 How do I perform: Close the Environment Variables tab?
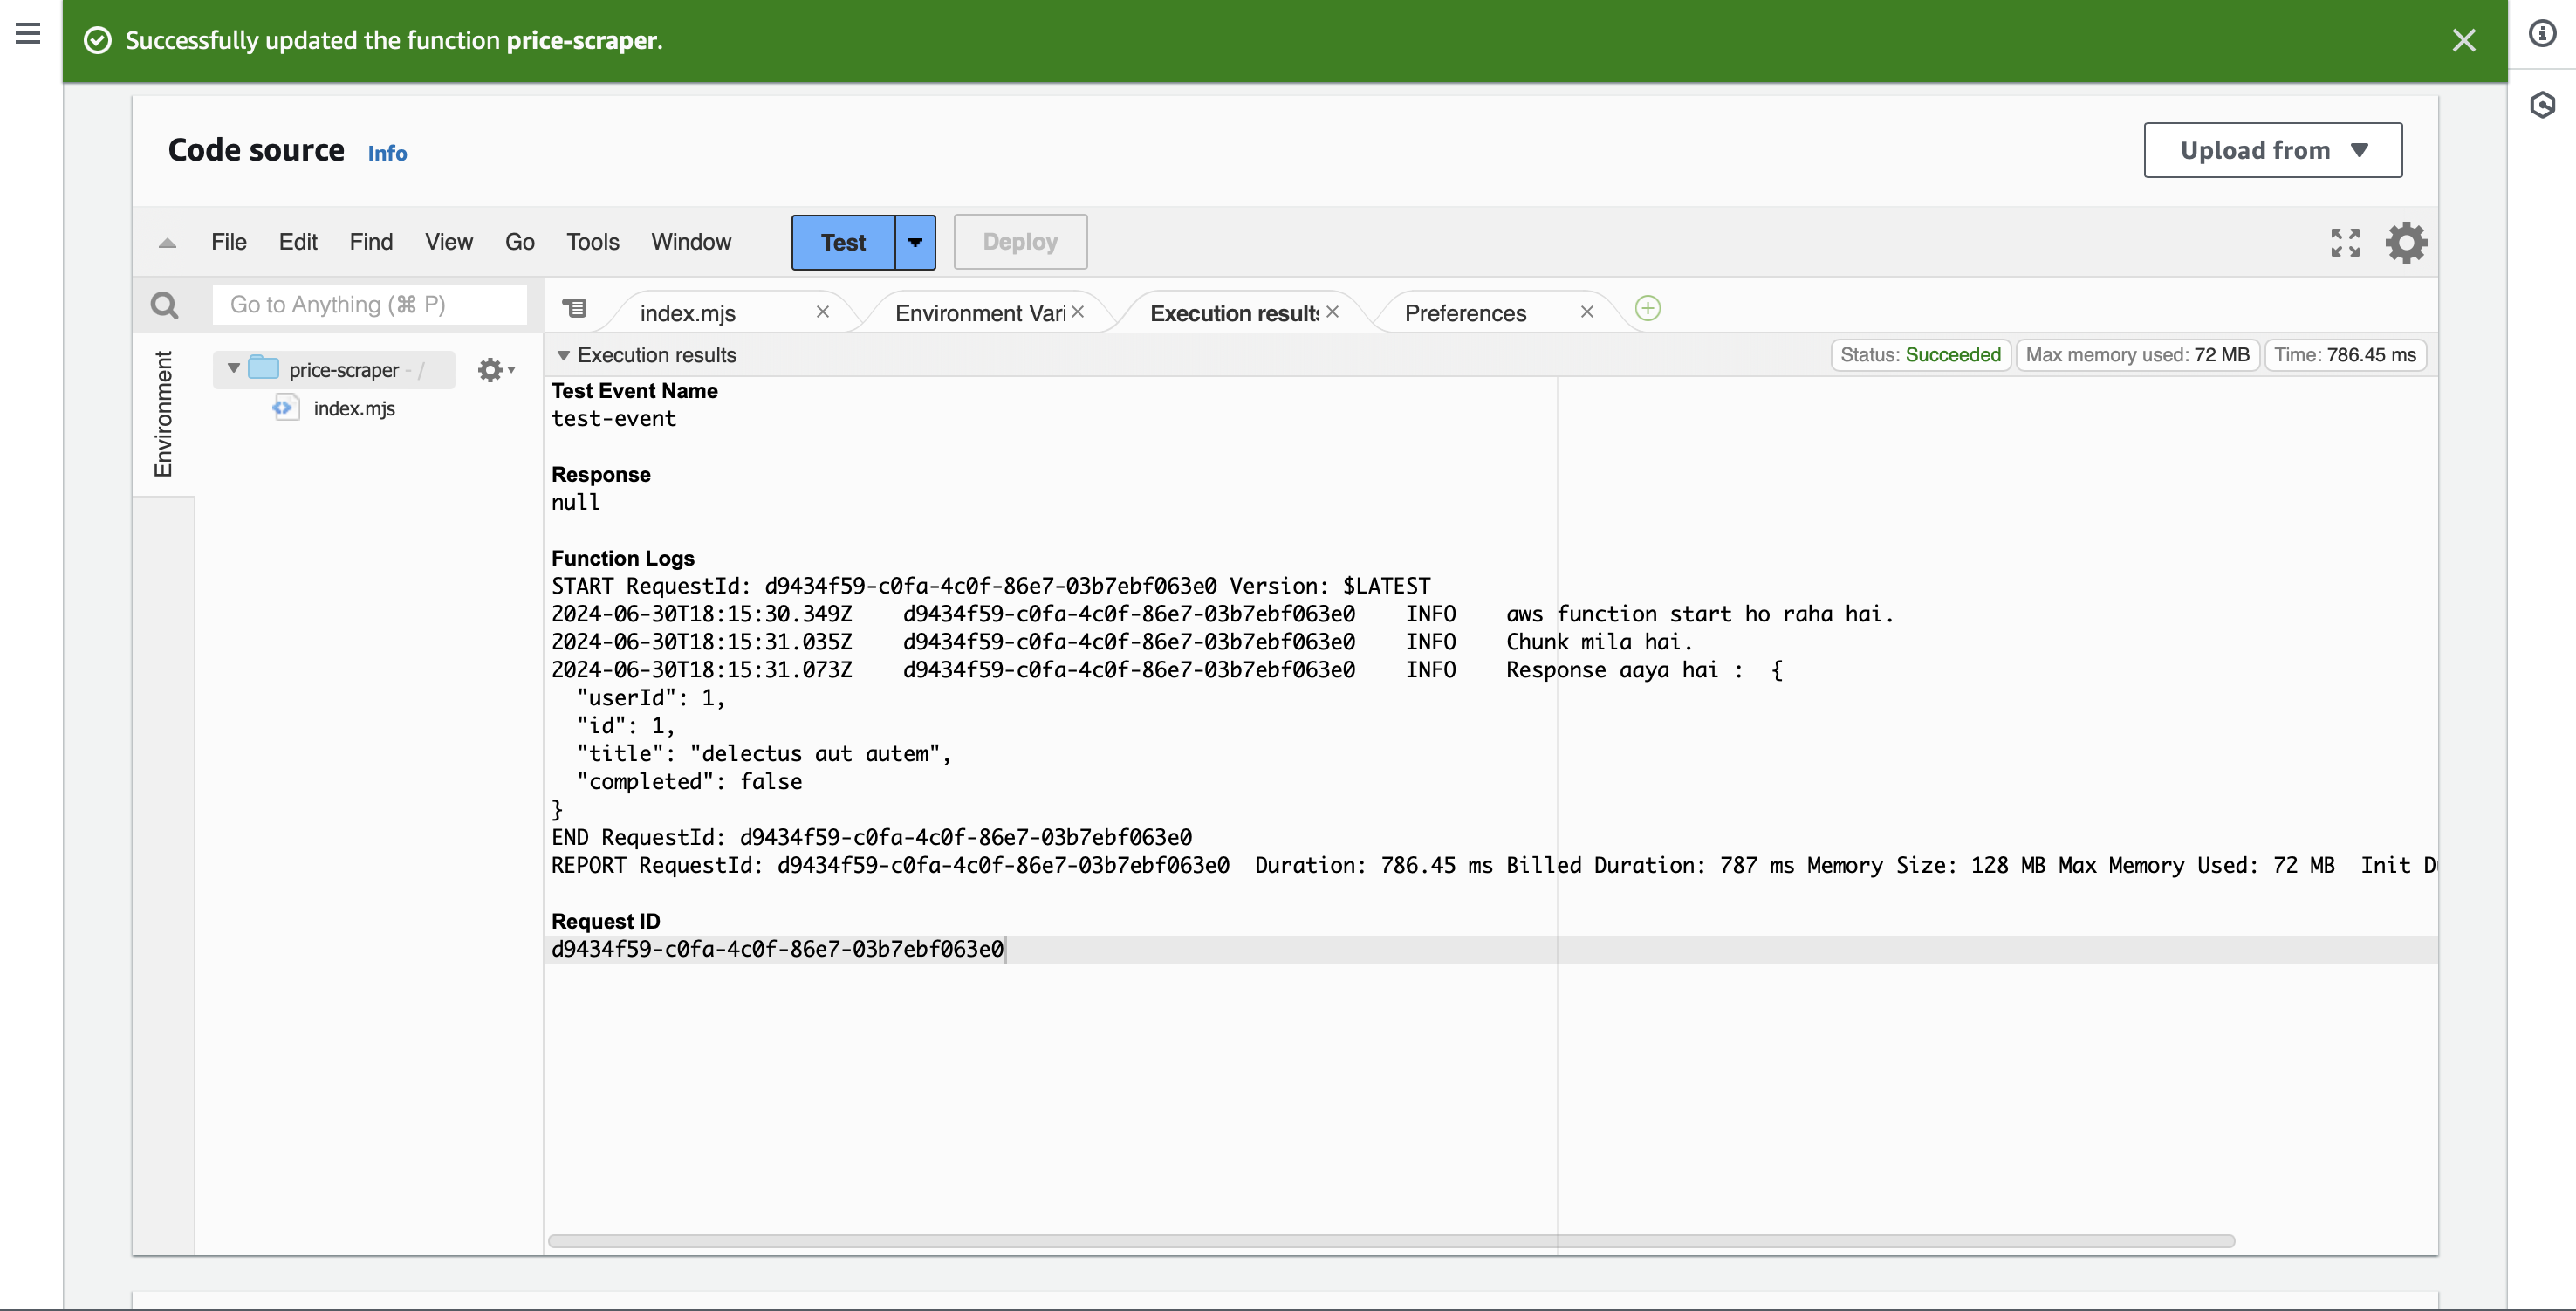point(1077,312)
